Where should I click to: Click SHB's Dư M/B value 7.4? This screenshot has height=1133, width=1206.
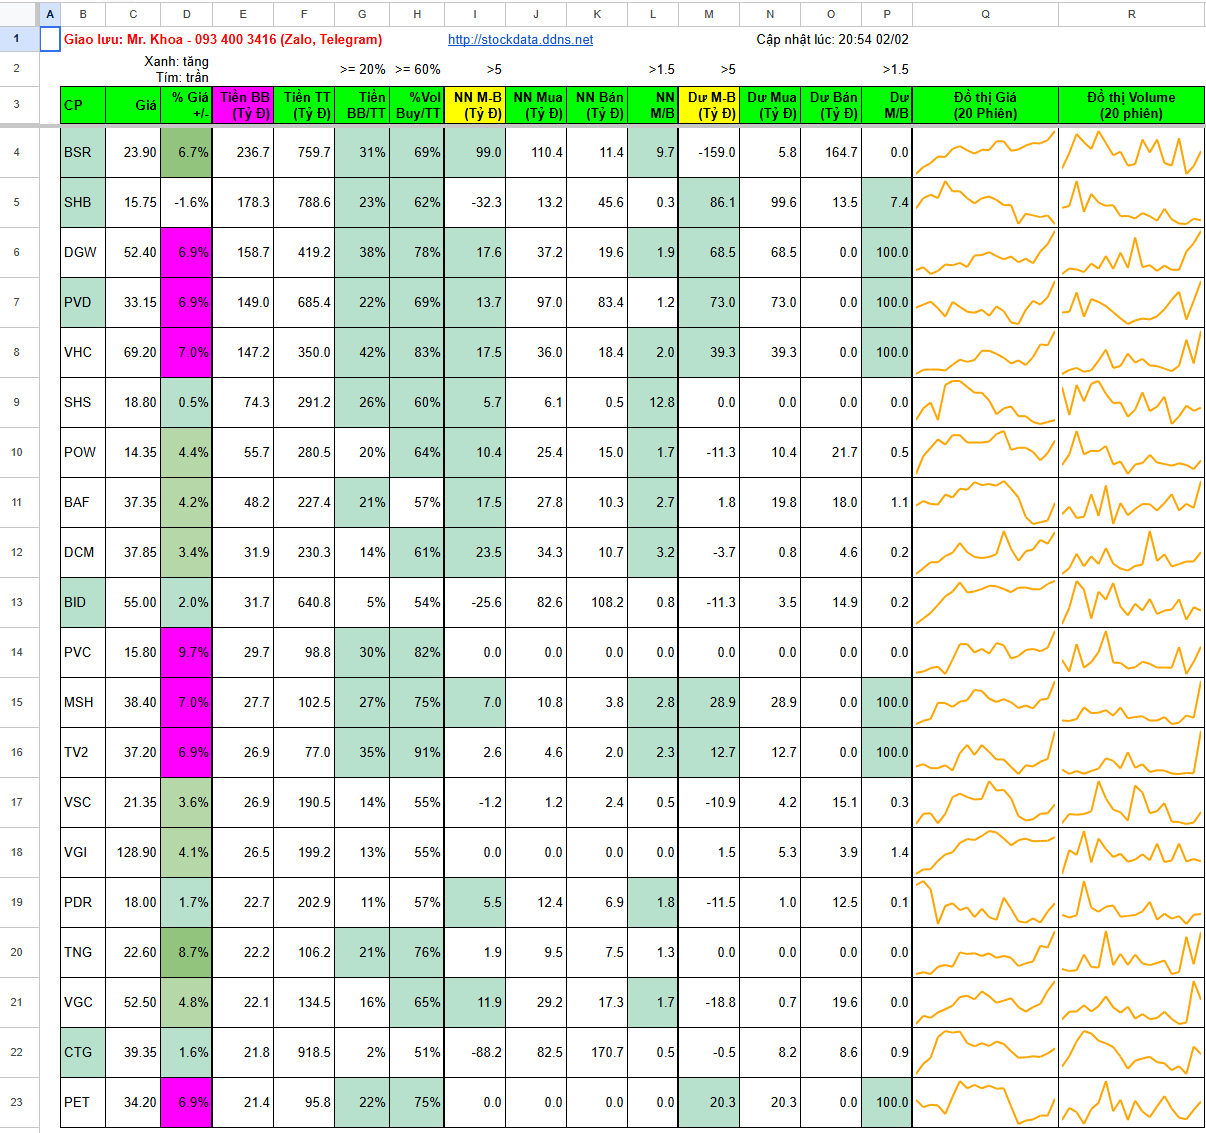(x=886, y=202)
